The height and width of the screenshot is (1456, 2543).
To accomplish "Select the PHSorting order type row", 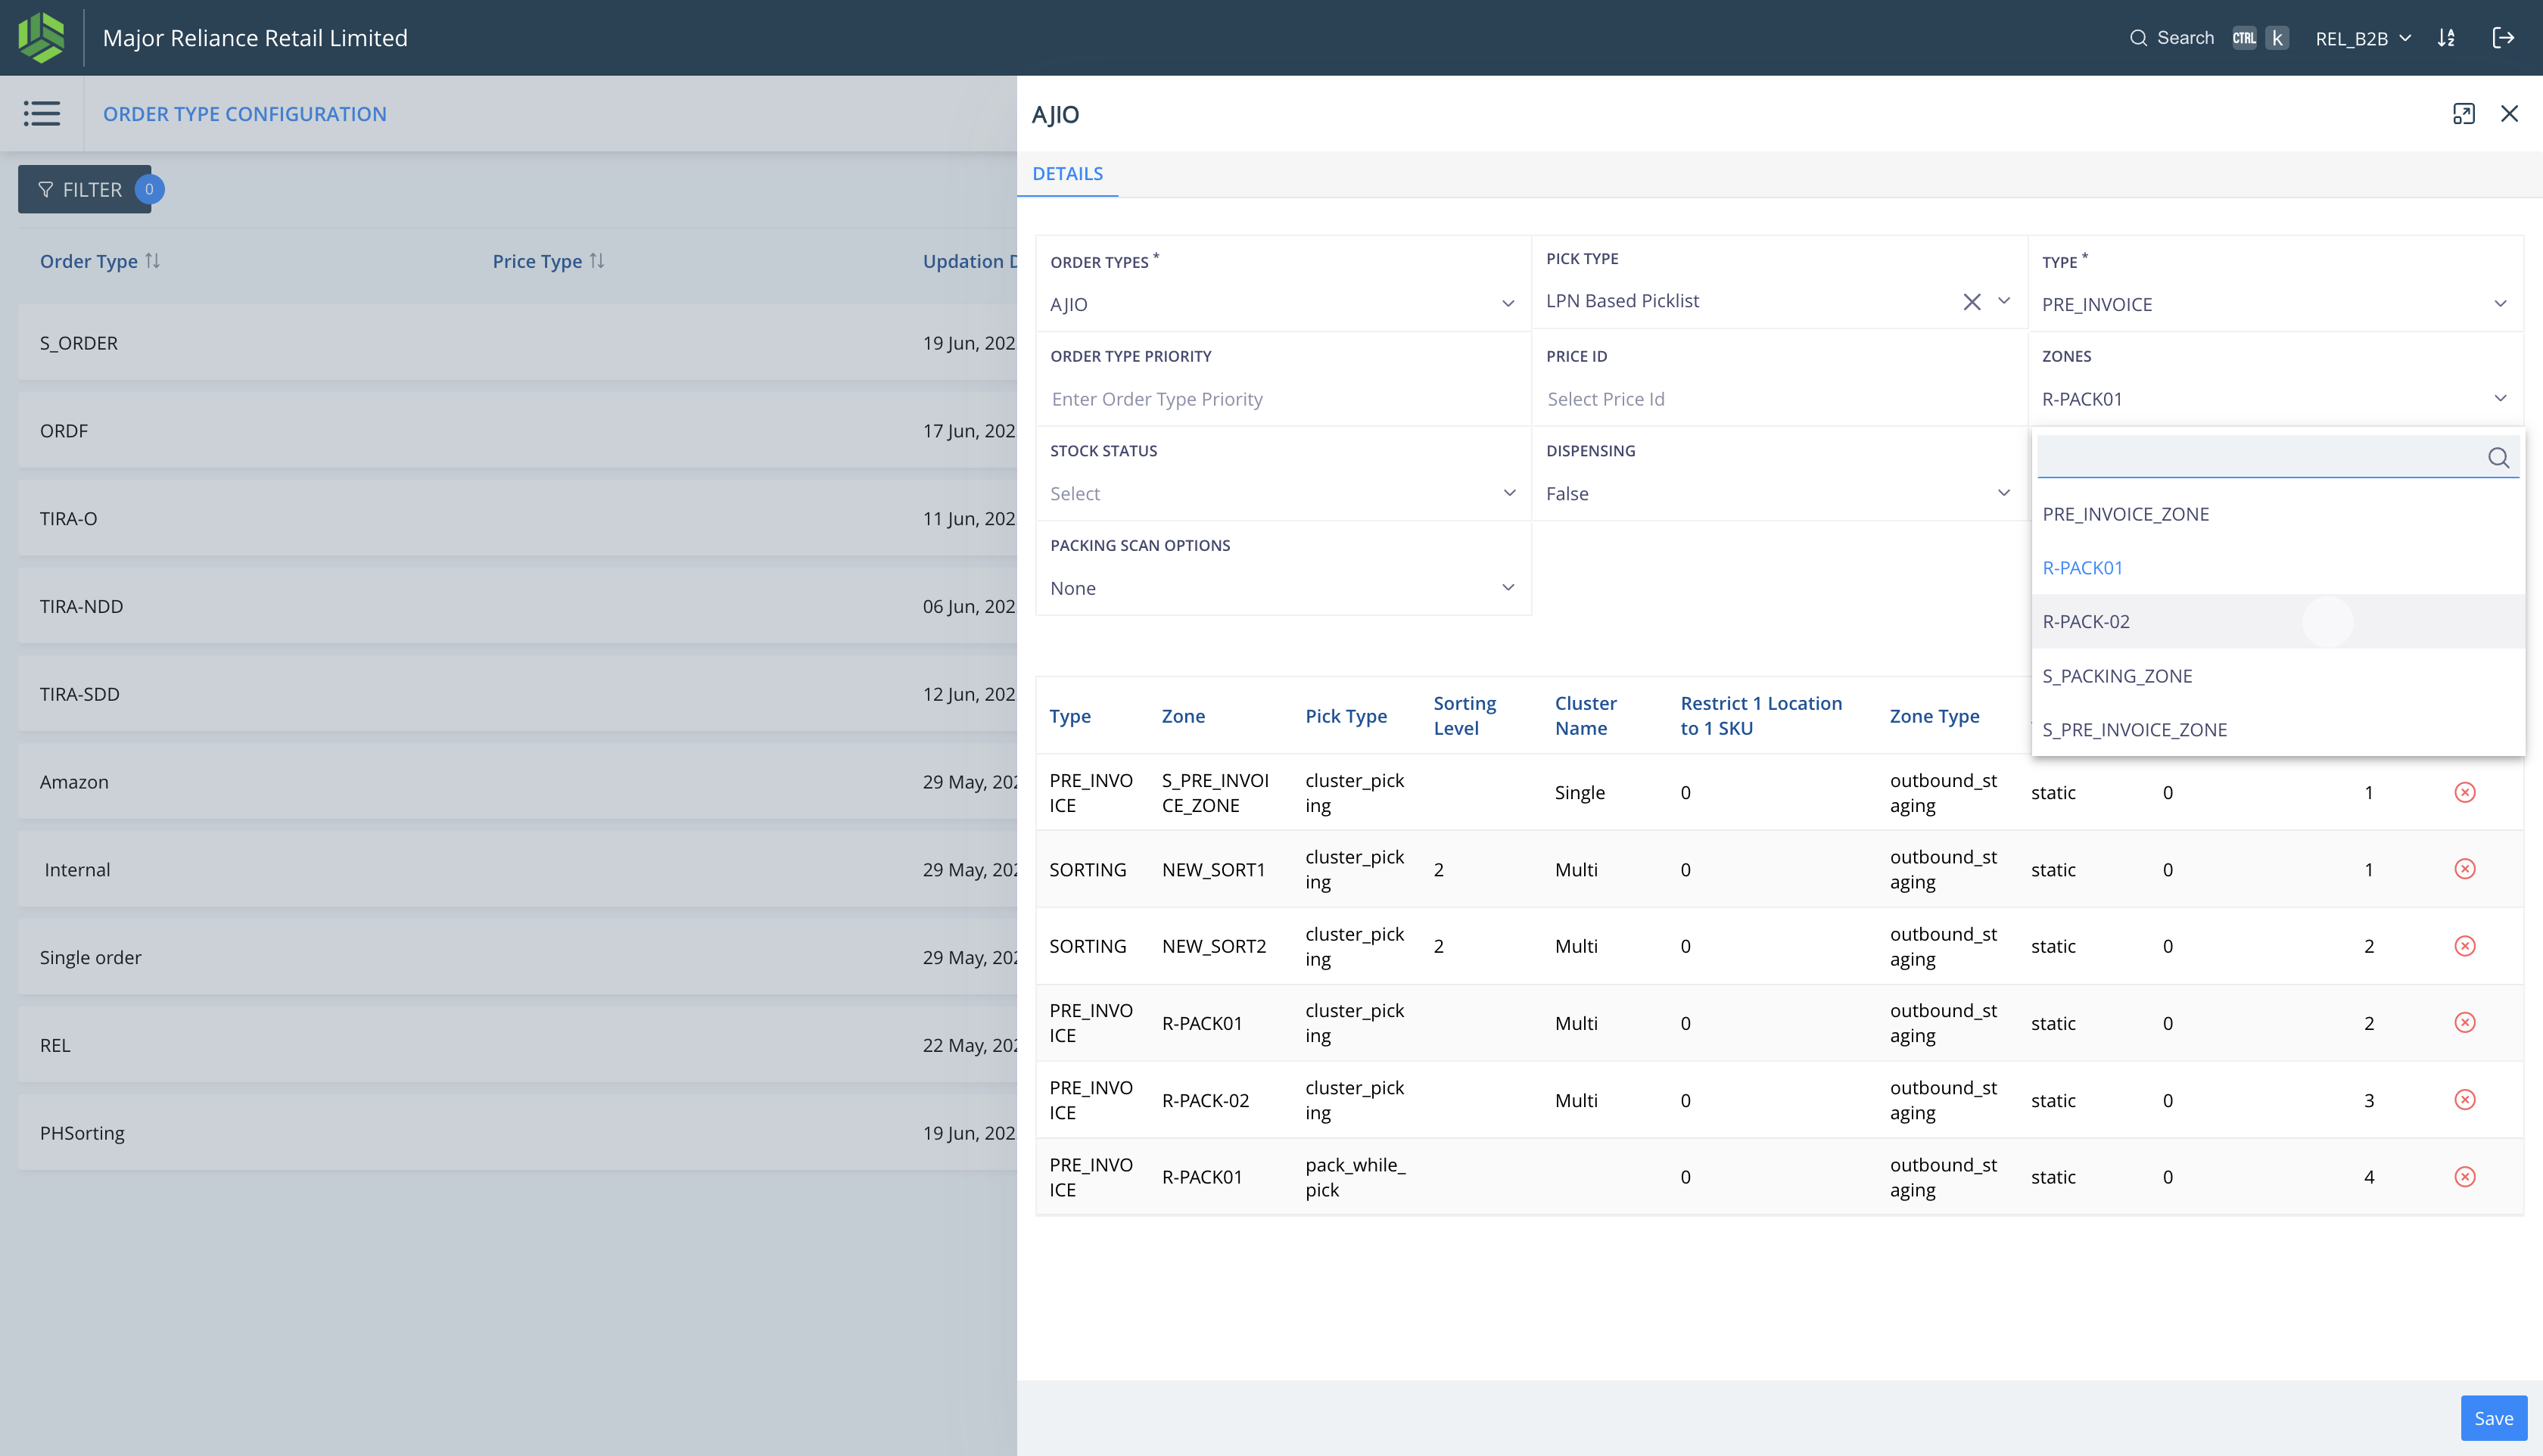I will (517, 1133).
